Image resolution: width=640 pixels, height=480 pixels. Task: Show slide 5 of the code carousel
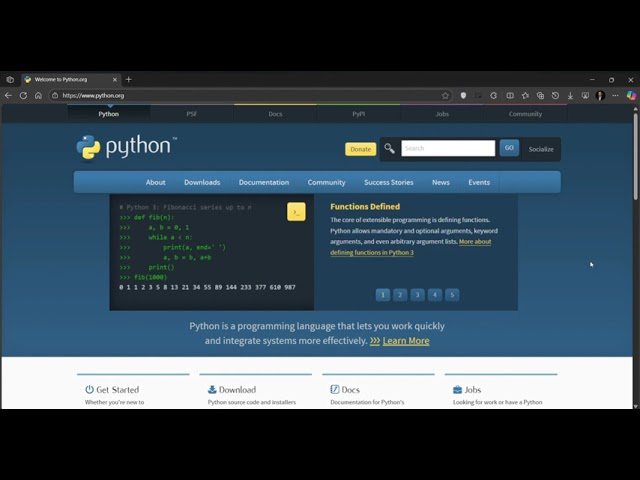pos(452,295)
